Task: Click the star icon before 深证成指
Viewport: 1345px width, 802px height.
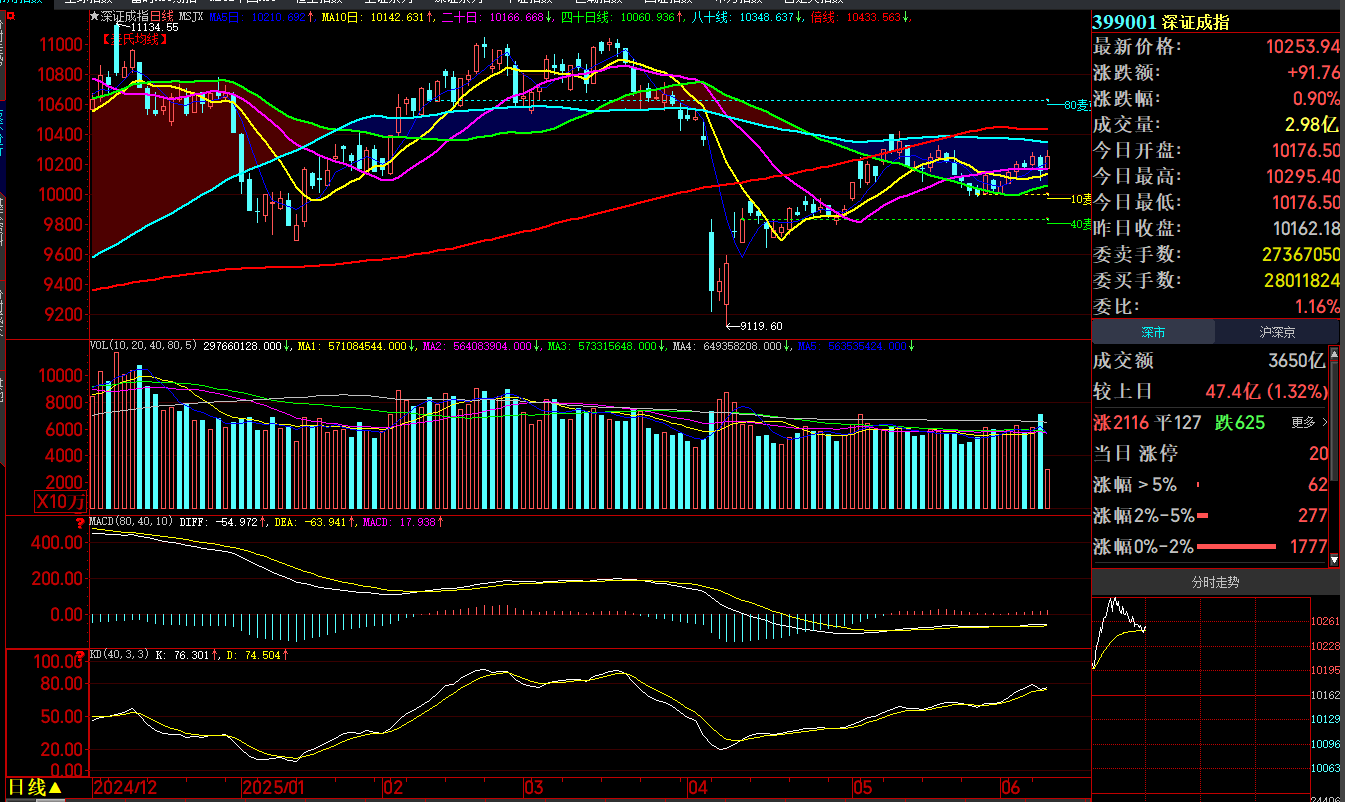Action: click(x=95, y=17)
